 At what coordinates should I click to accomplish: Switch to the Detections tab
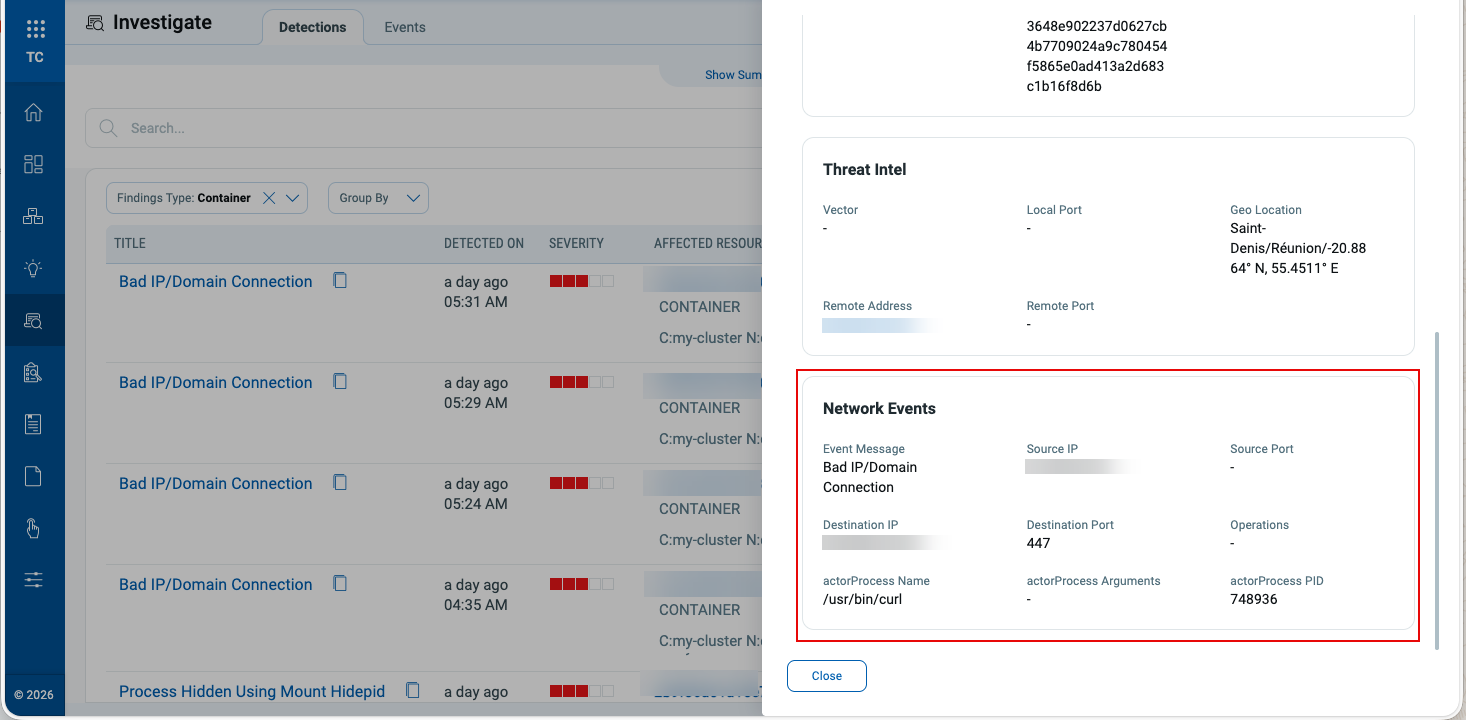(x=312, y=27)
